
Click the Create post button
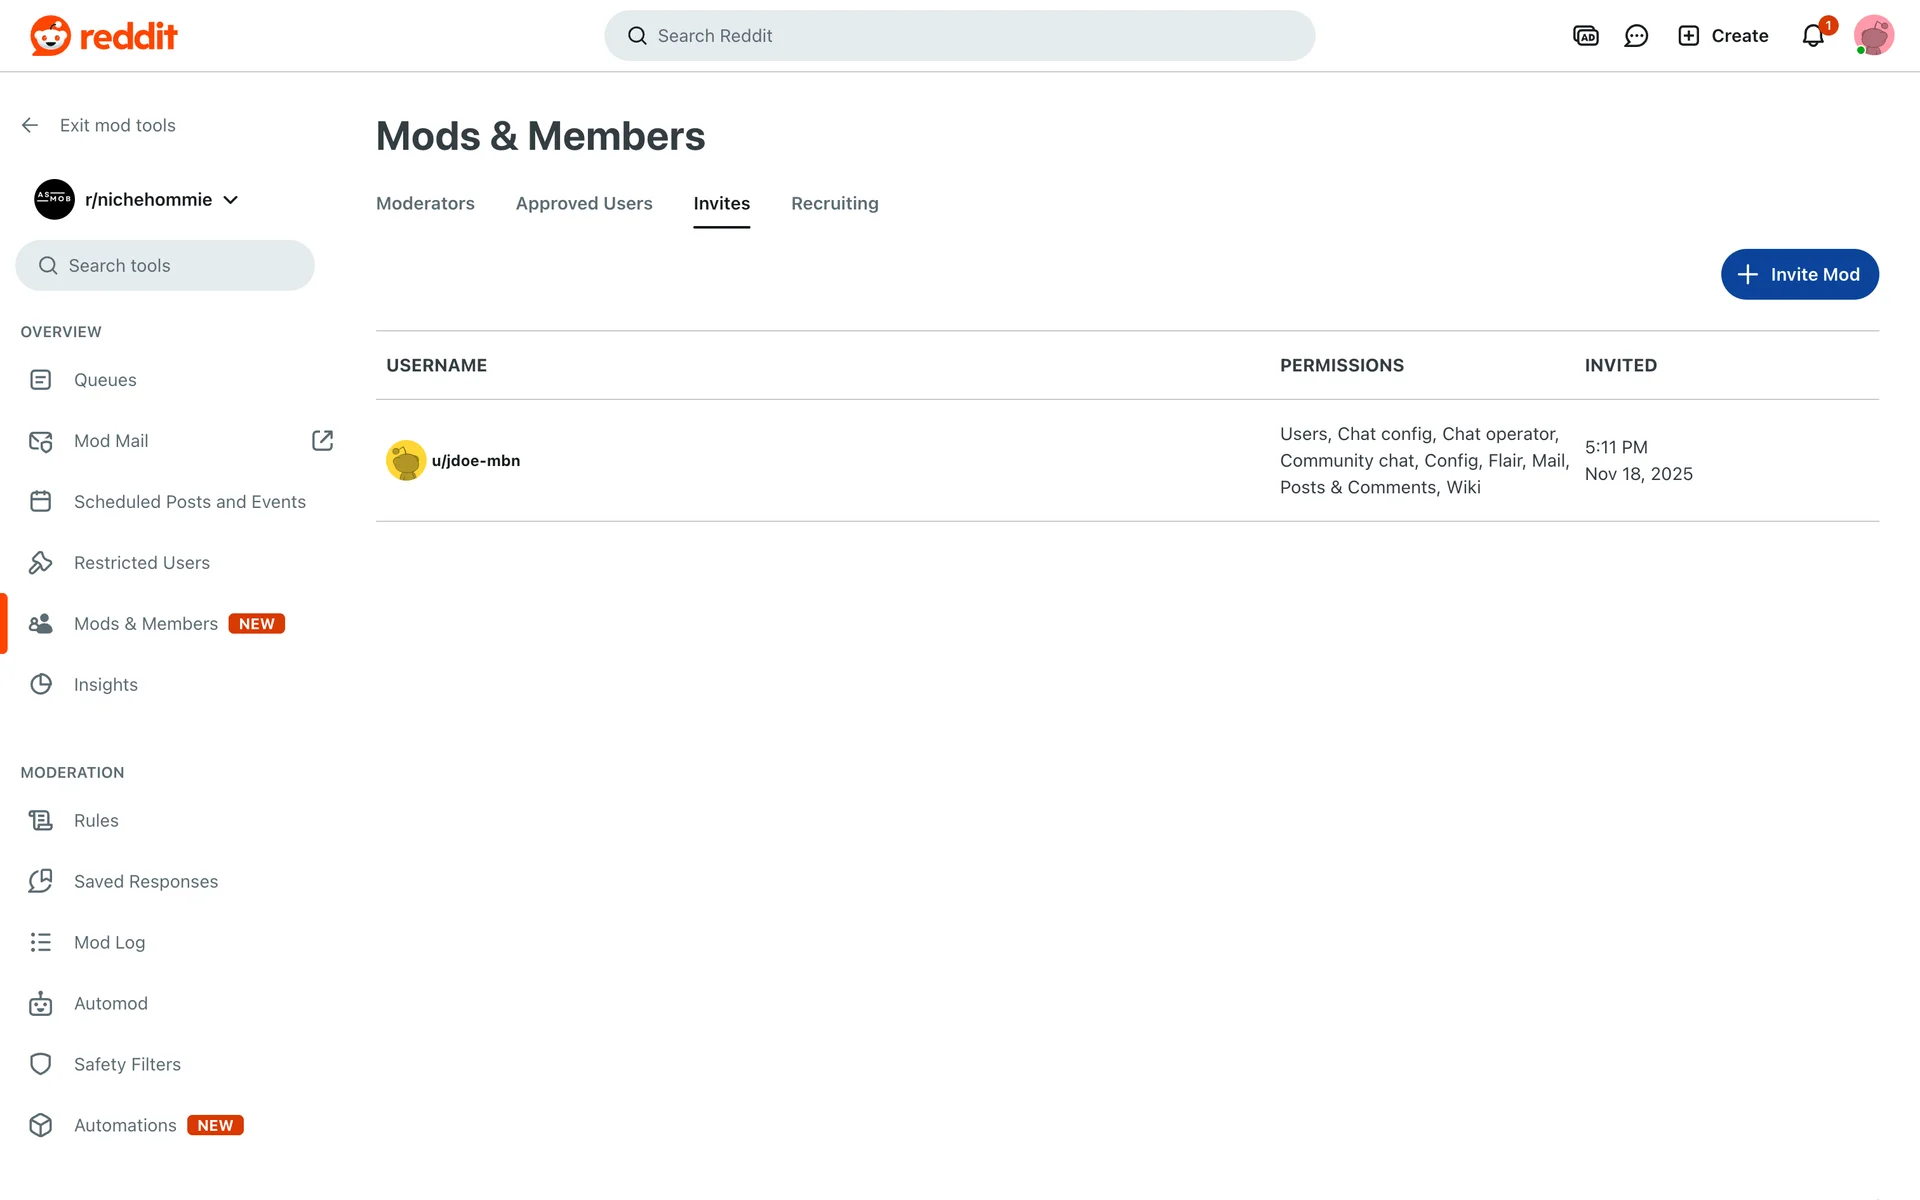[x=1723, y=36]
